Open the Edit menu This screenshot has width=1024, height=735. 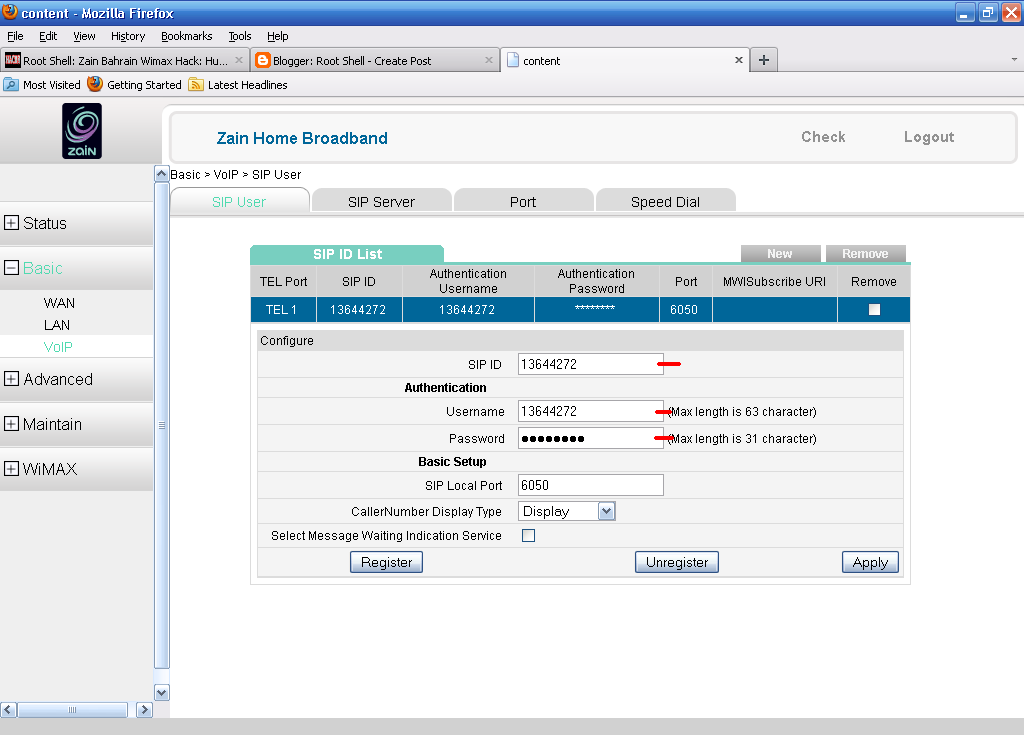coord(48,36)
